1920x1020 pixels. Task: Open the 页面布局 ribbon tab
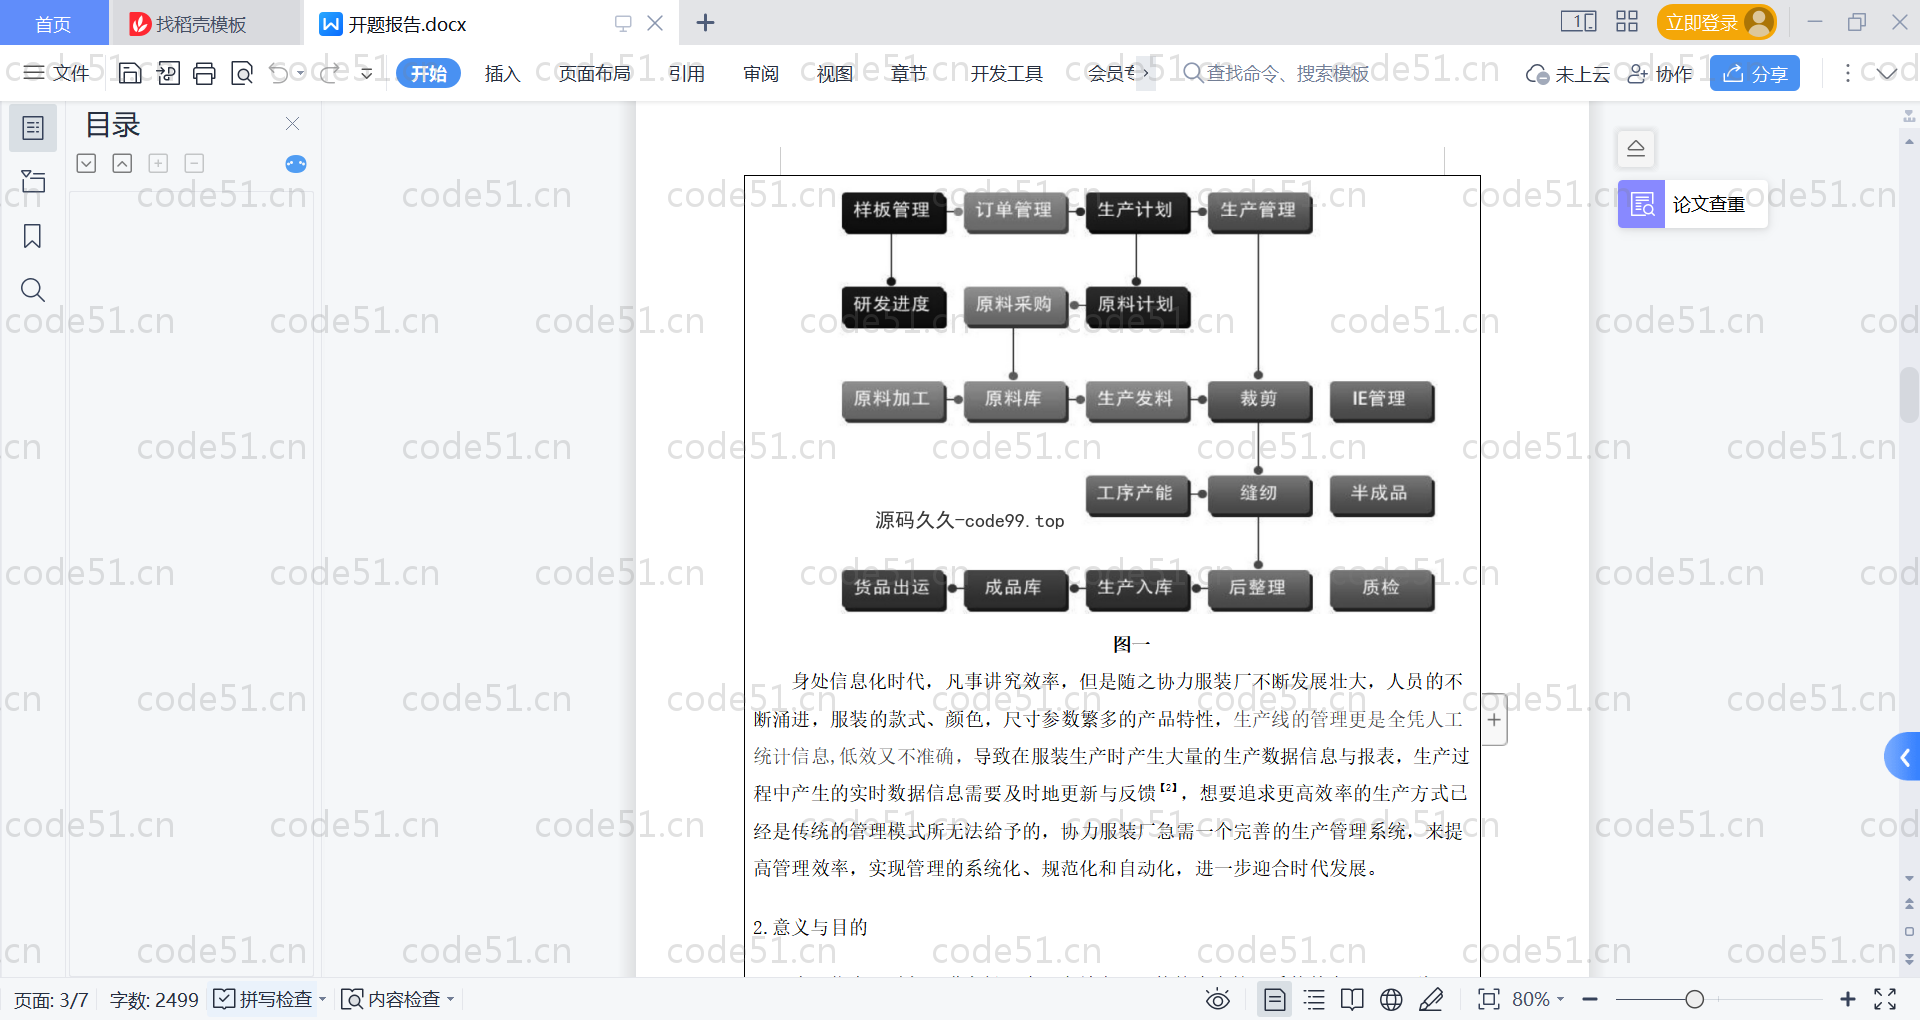594,73
